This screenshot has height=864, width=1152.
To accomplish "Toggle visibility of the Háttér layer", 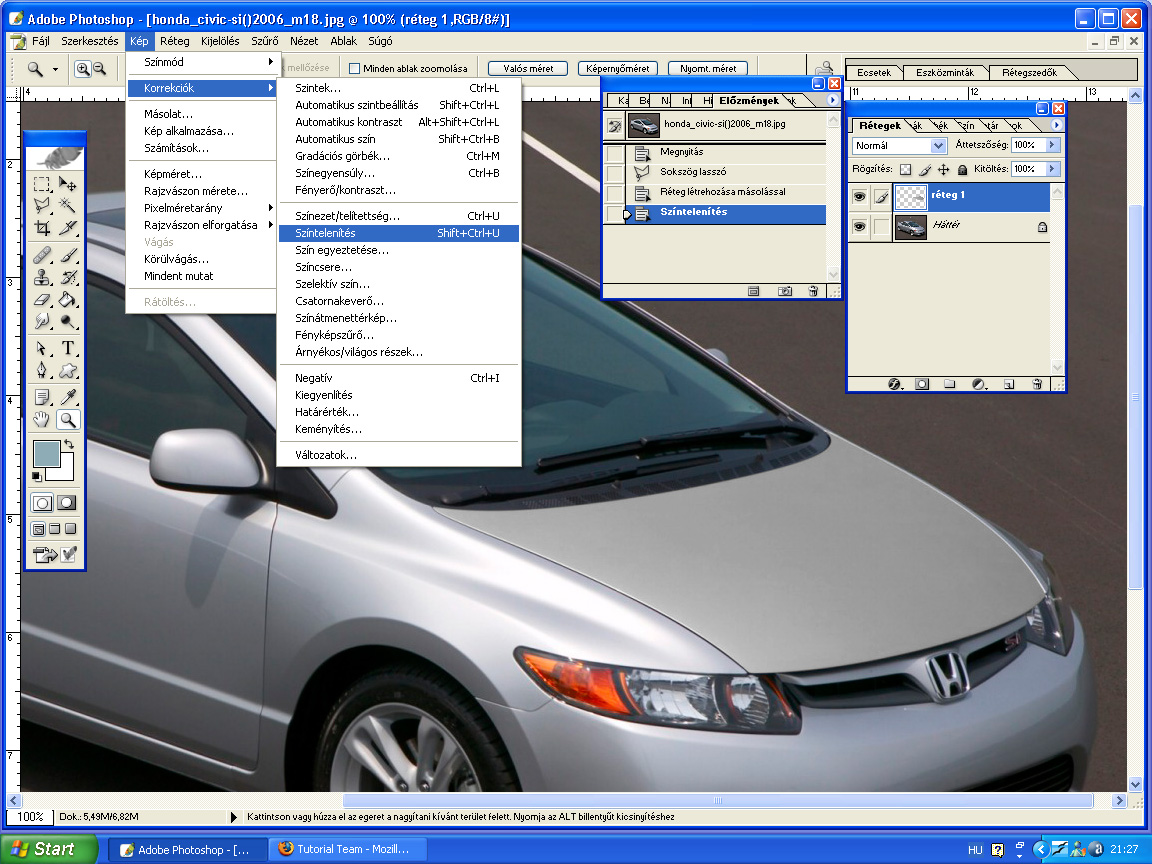I will [x=859, y=227].
